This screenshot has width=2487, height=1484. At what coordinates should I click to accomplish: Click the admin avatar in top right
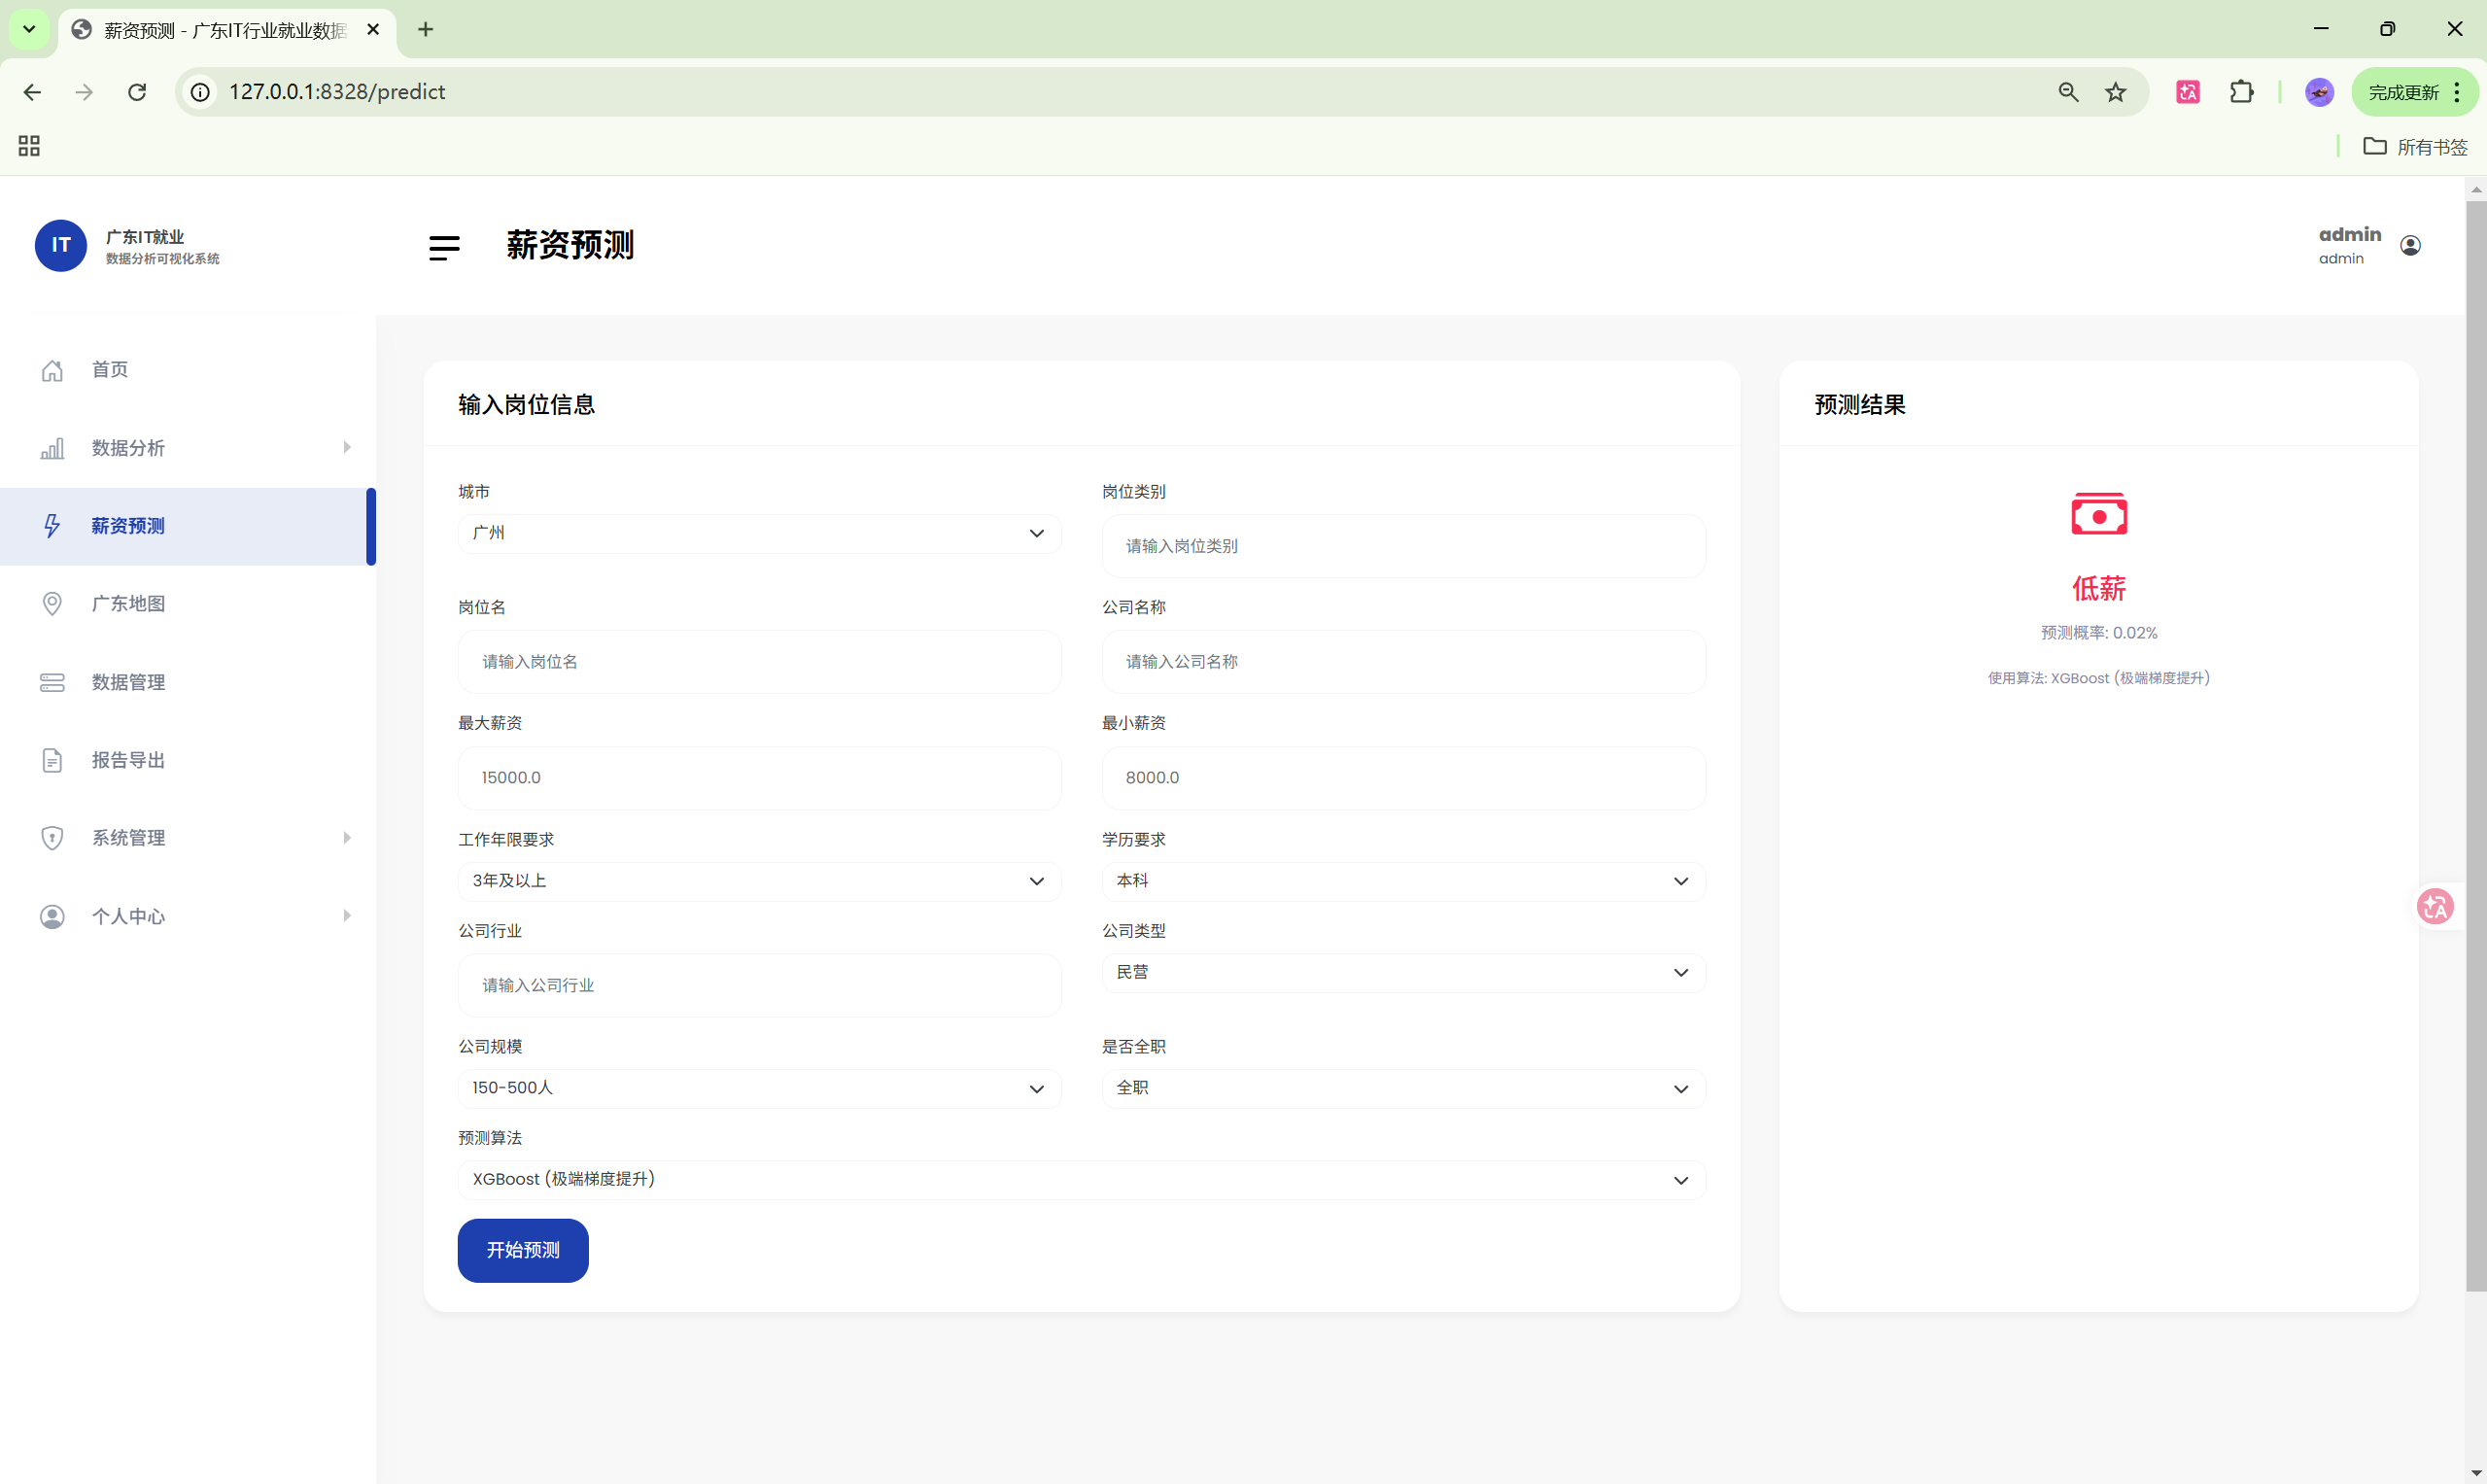pos(2410,245)
